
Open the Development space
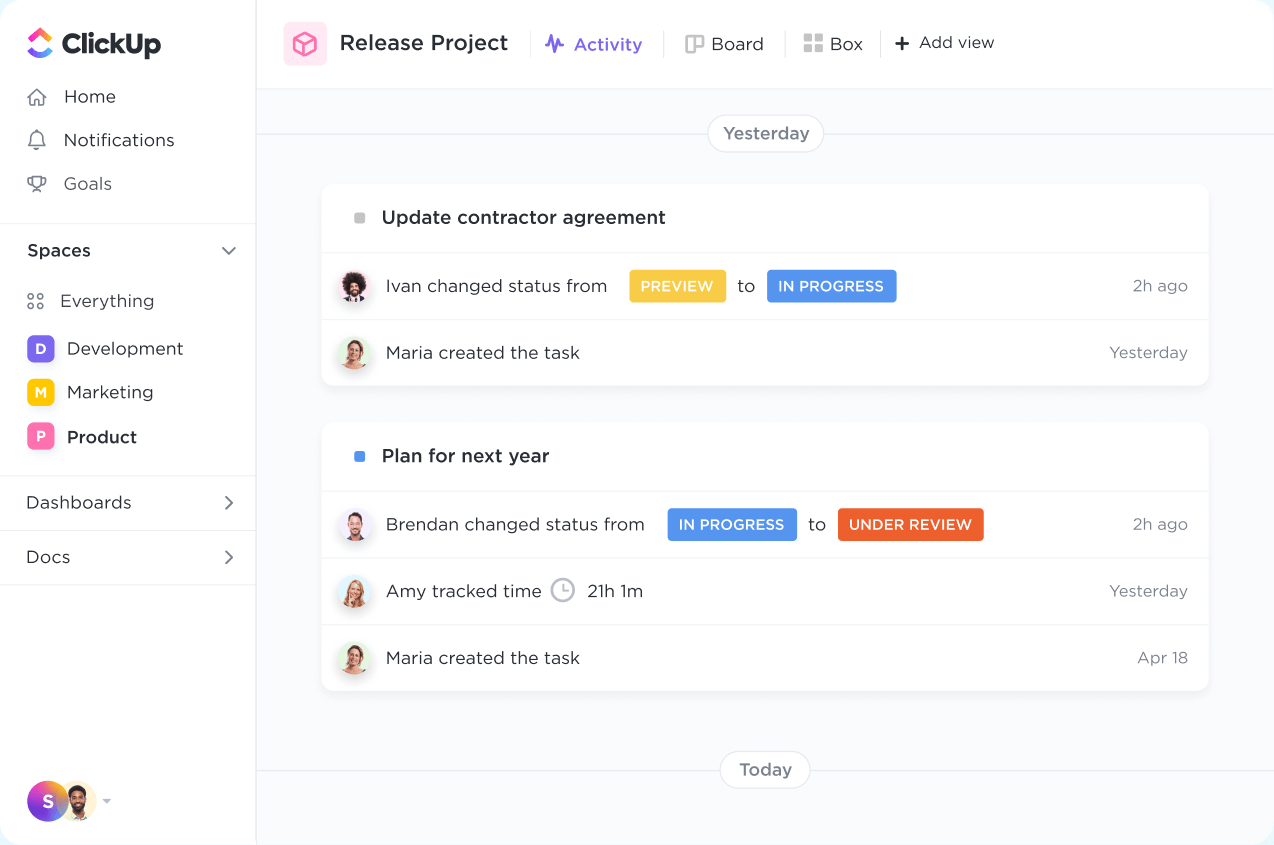pyautogui.click(x=124, y=348)
